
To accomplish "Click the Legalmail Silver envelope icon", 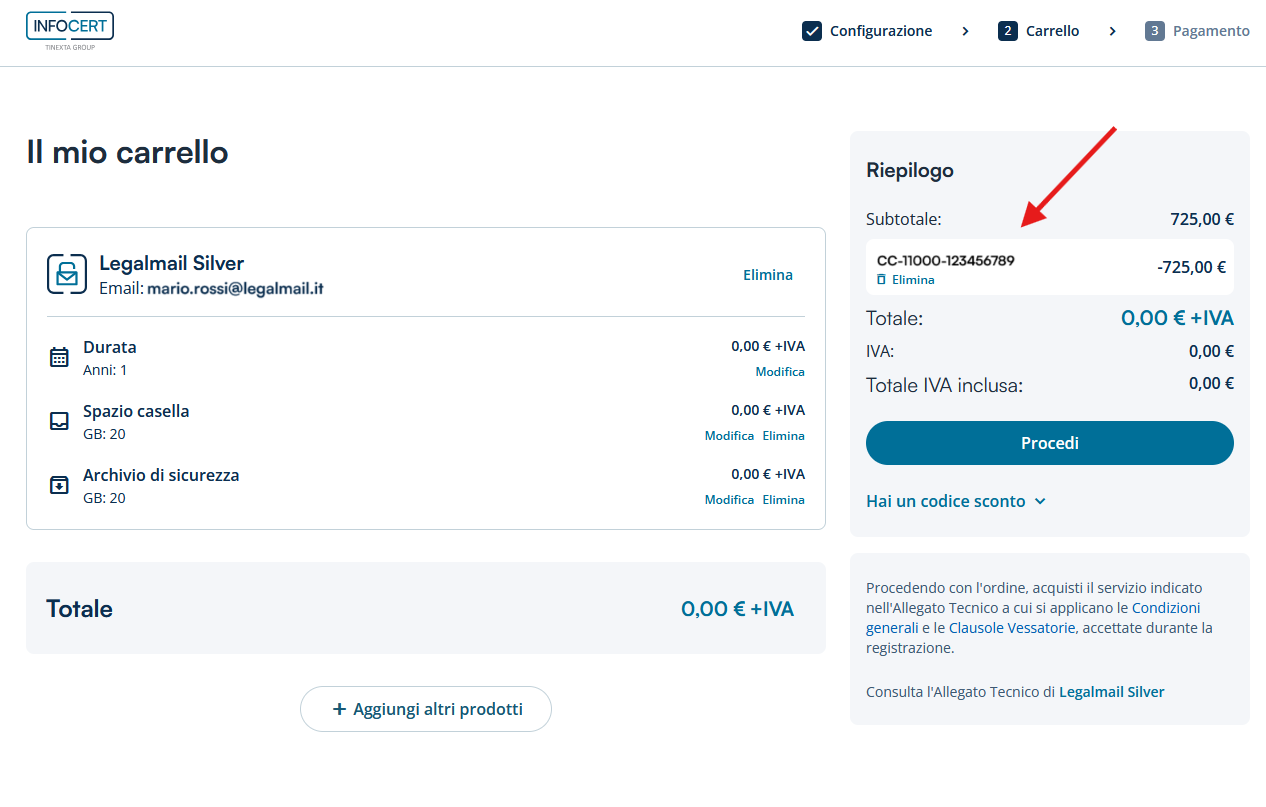I will click(x=67, y=274).
